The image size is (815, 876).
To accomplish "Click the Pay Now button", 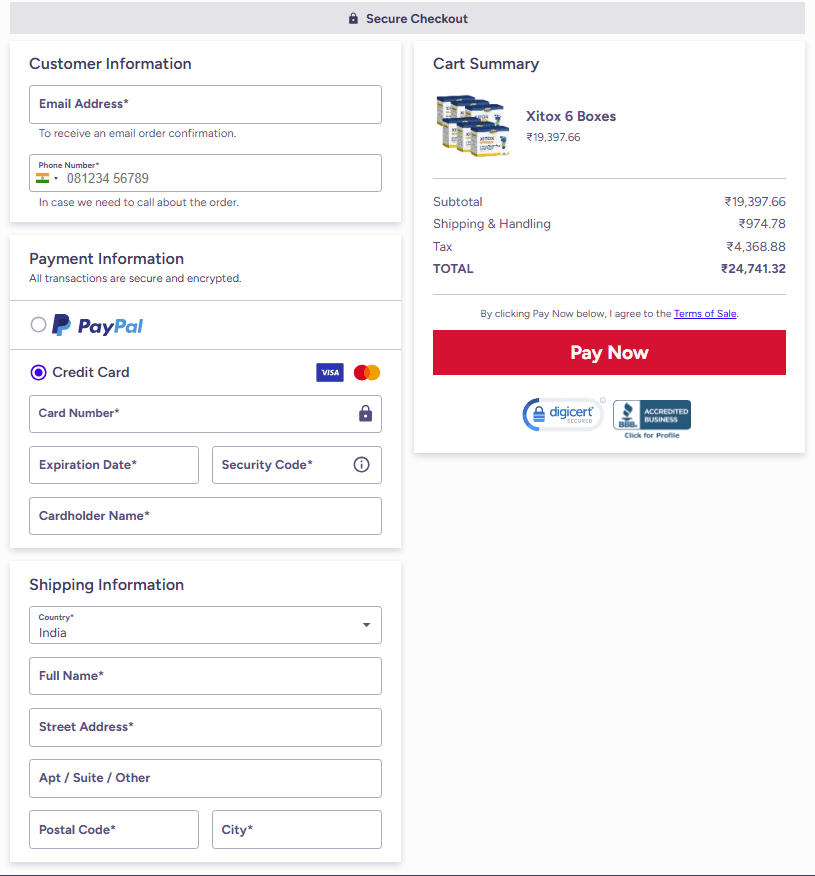I will pyautogui.click(x=609, y=352).
